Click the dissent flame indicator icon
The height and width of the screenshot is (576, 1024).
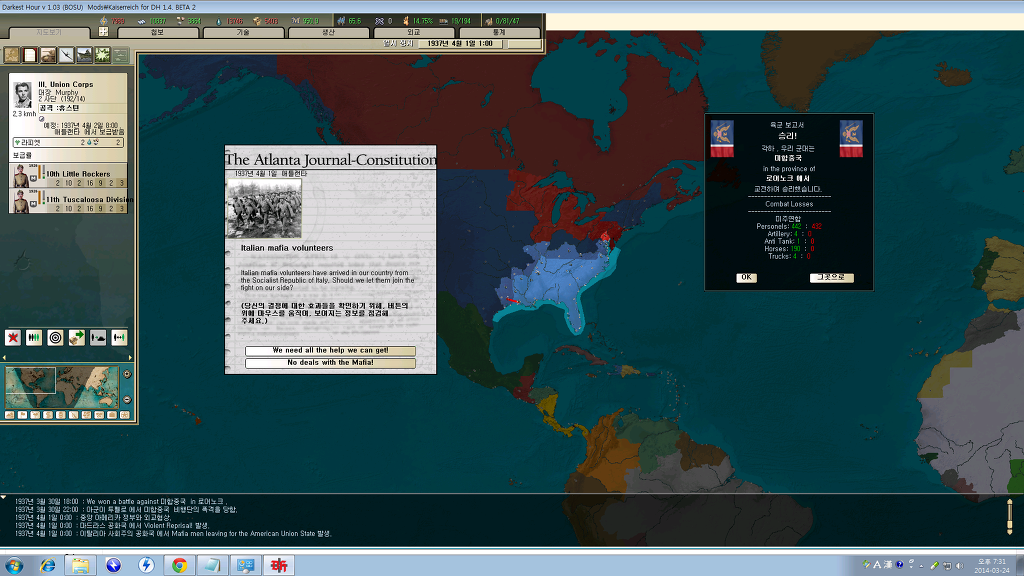pos(406,21)
